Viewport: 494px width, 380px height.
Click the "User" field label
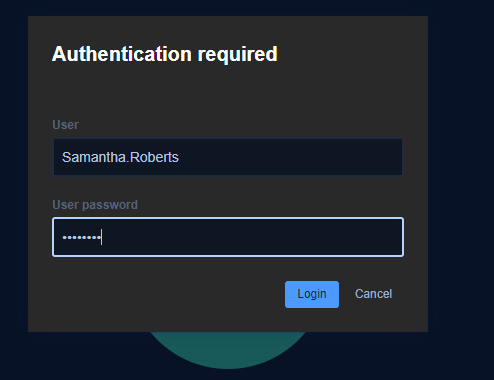pyautogui.click(x=65, y=125)
